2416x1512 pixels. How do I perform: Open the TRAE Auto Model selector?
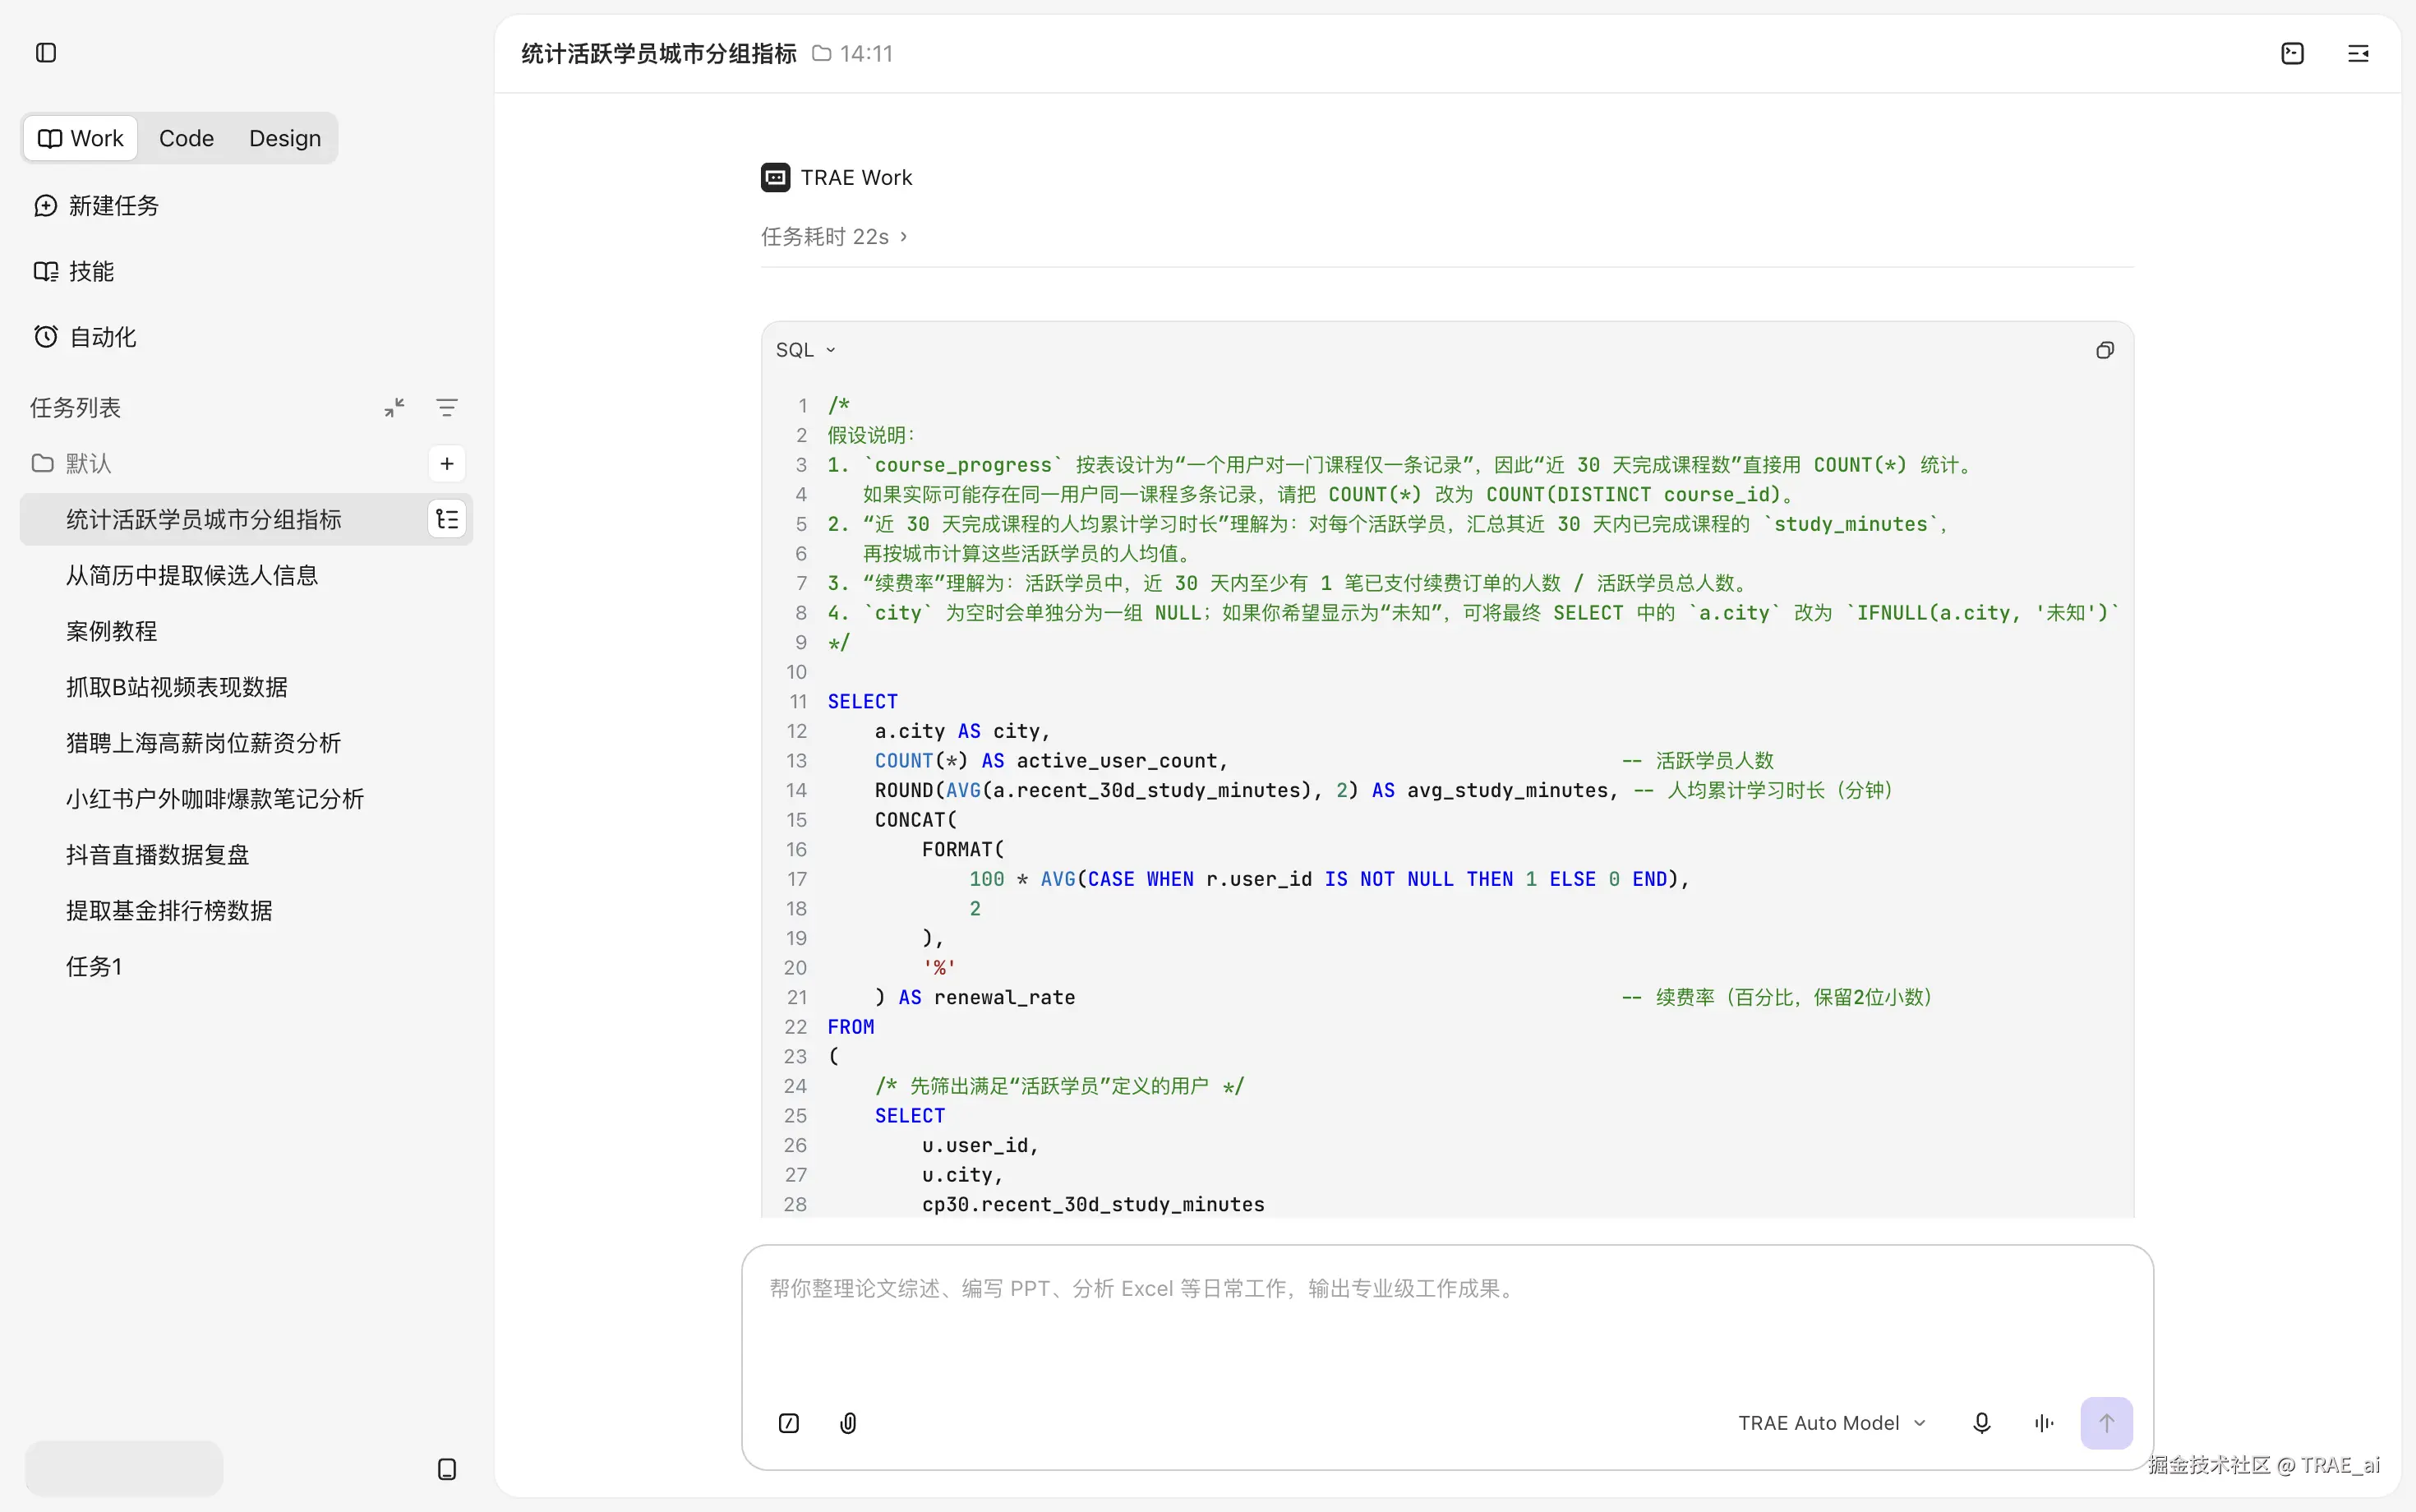(1831, 1422)
